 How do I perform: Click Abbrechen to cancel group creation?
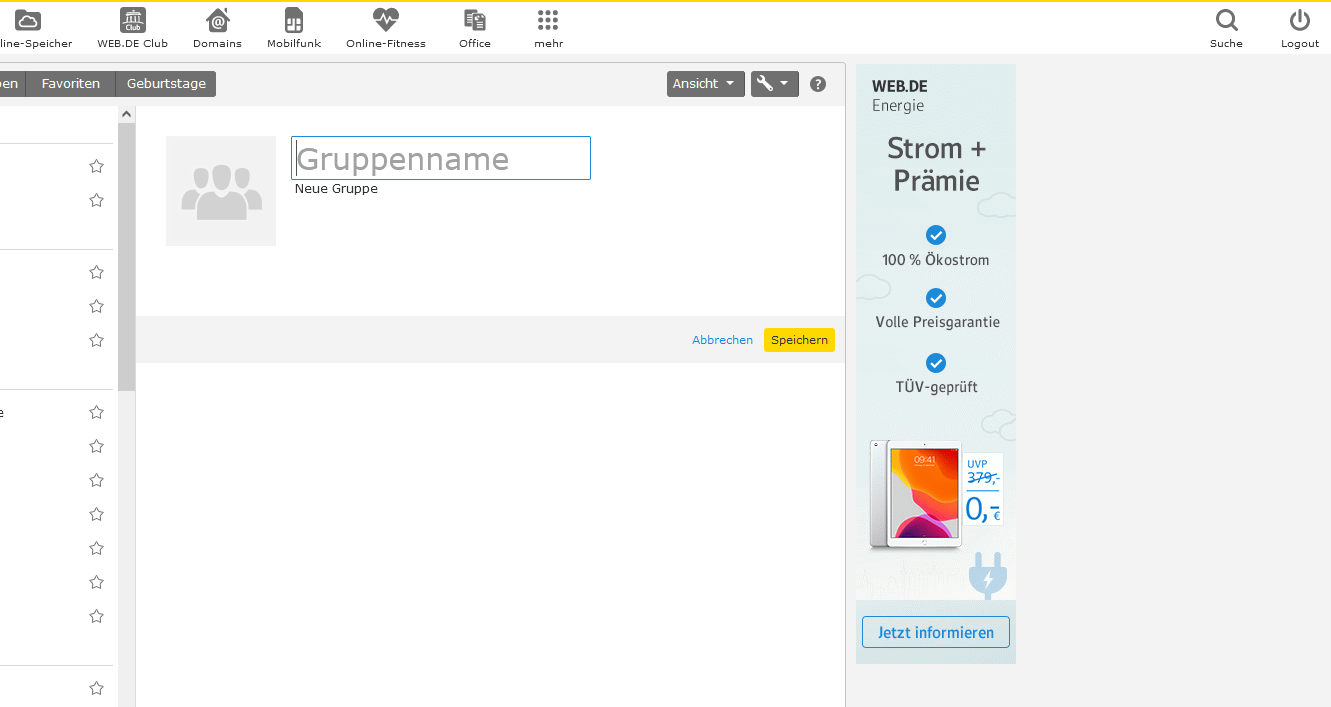pos(722,340)
